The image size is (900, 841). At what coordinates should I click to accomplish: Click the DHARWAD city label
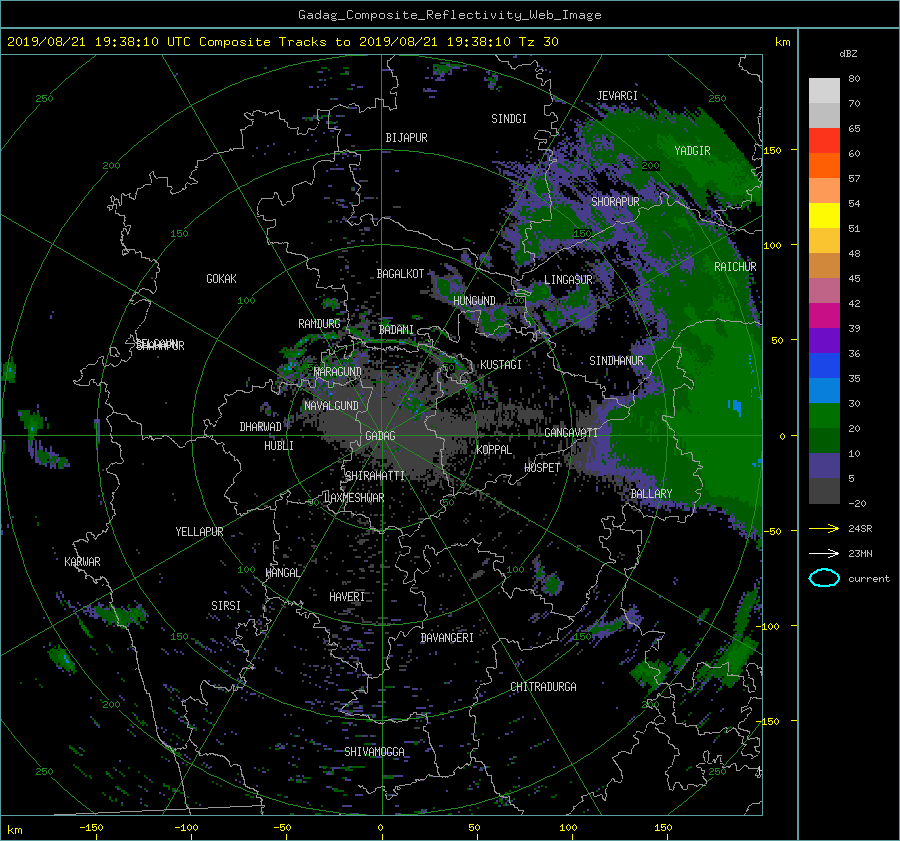click(x=260, y=427)
